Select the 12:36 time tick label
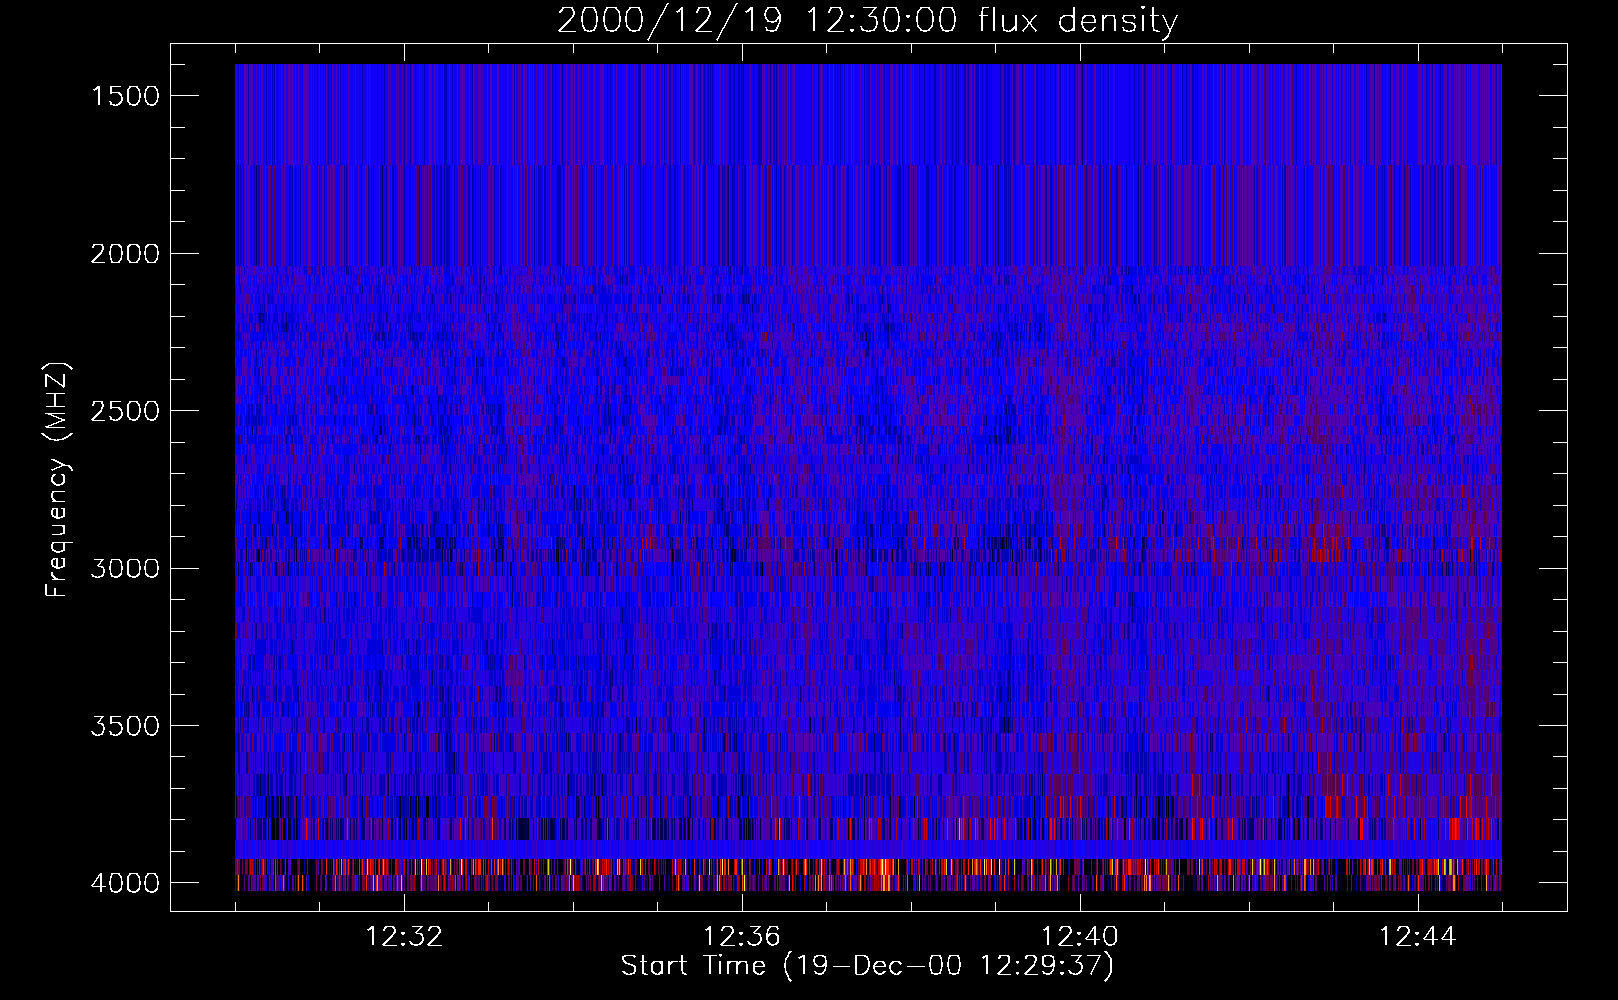The height and width of the screenshot is (1000, 1618). [x=742, y=937]
